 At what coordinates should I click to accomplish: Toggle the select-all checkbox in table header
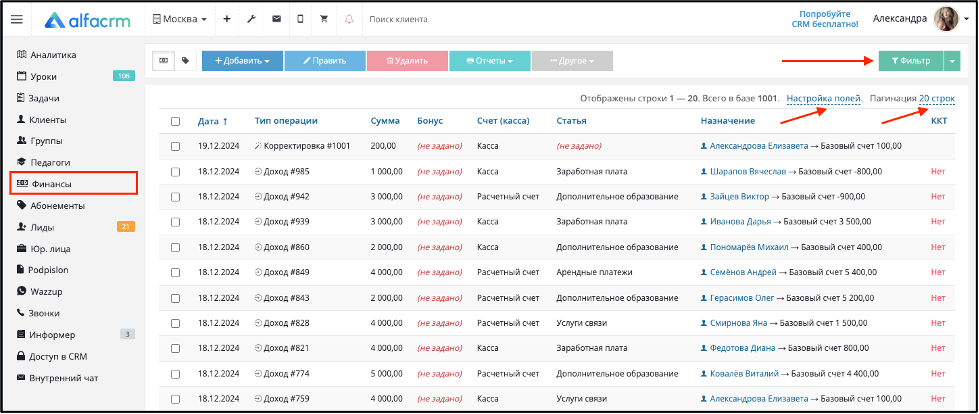[x=175, y=121]
